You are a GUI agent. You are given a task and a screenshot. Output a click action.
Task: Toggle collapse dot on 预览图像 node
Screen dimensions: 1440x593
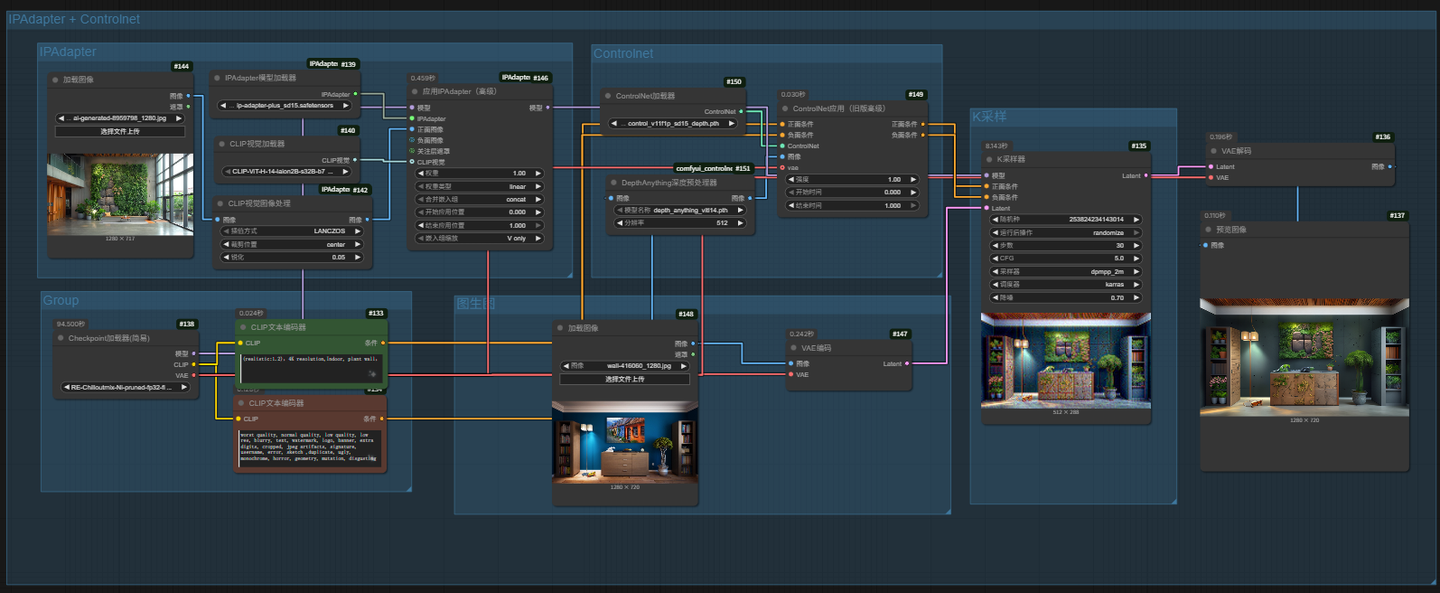pyautogui.click(x=1207, y=230)
